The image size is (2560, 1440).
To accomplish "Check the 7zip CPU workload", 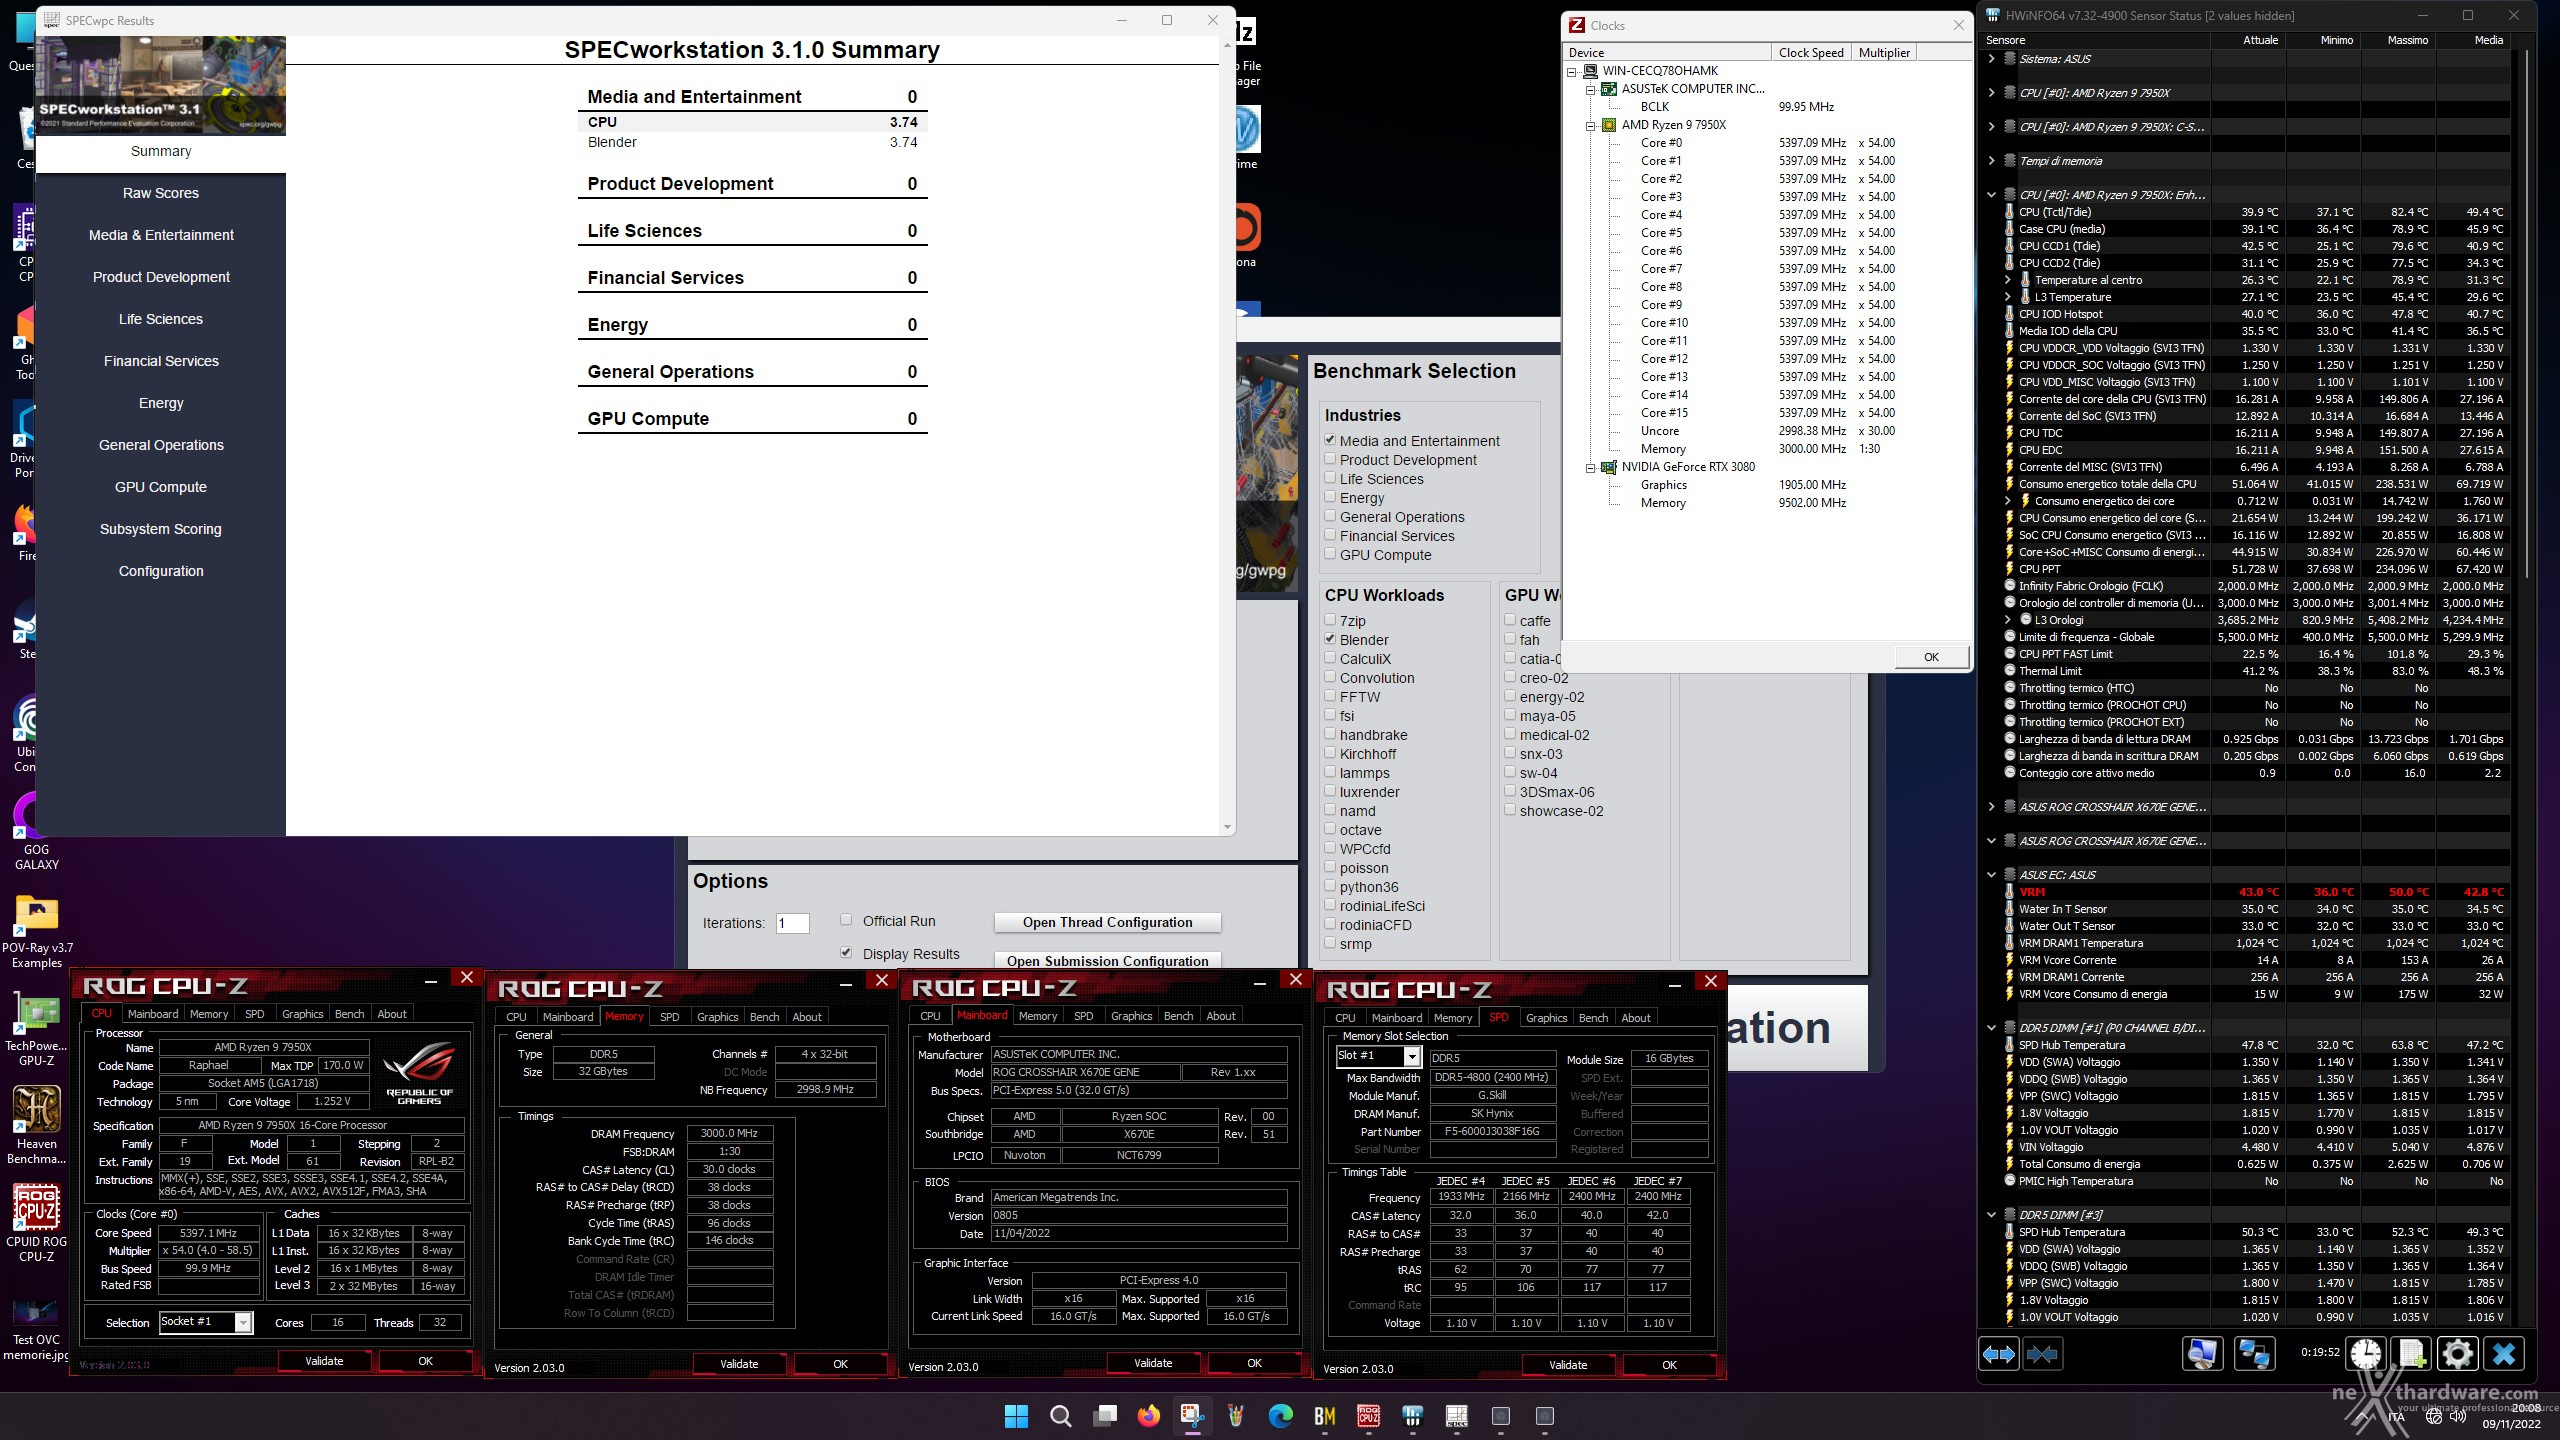I will pyautogui.click(x=1330, y=620).
